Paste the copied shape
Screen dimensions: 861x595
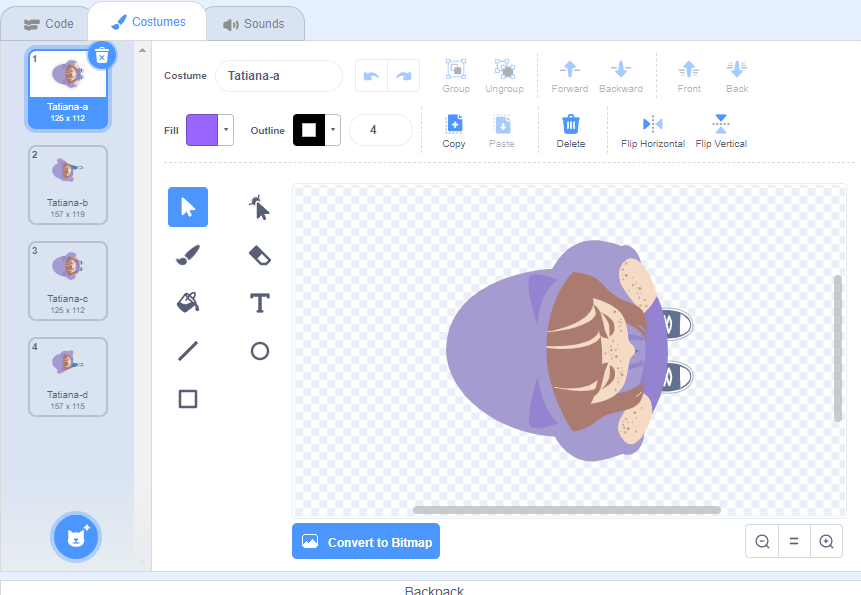(x=502, y=131)
